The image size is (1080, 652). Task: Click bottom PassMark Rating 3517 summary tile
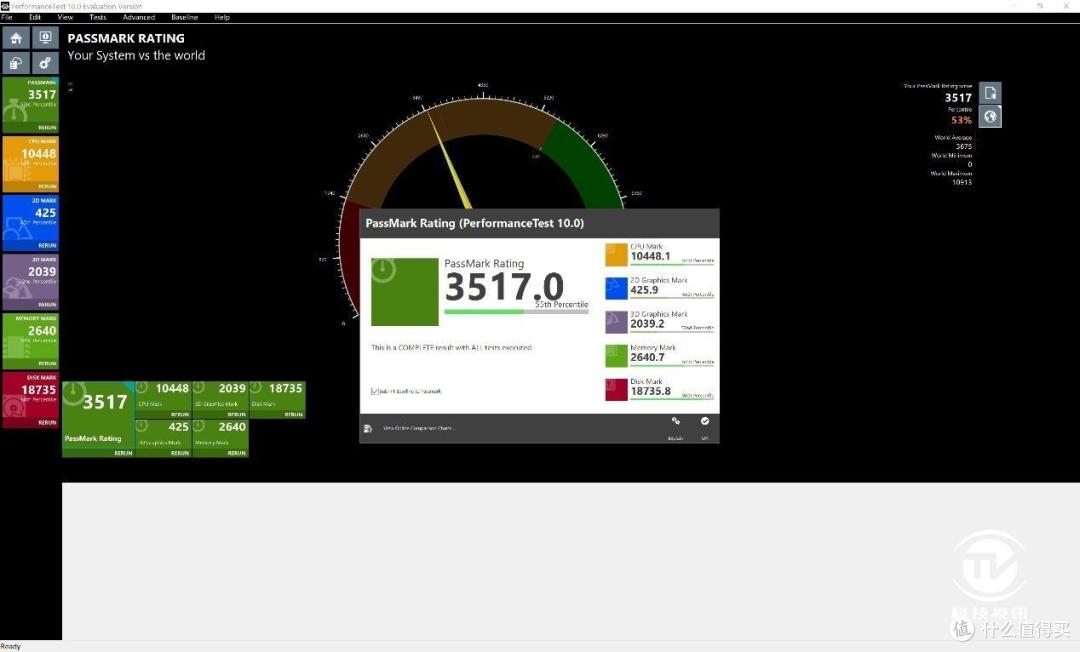pyautogui.click(x=98, y=419)
